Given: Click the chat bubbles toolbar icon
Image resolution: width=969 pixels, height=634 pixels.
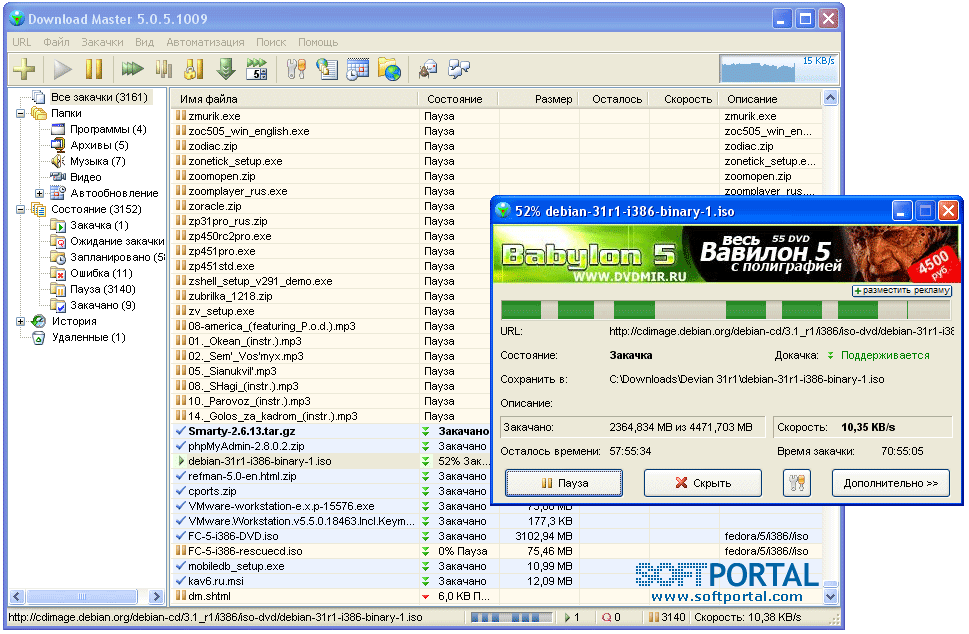Looking at the screenshot, I should point(459,69).
